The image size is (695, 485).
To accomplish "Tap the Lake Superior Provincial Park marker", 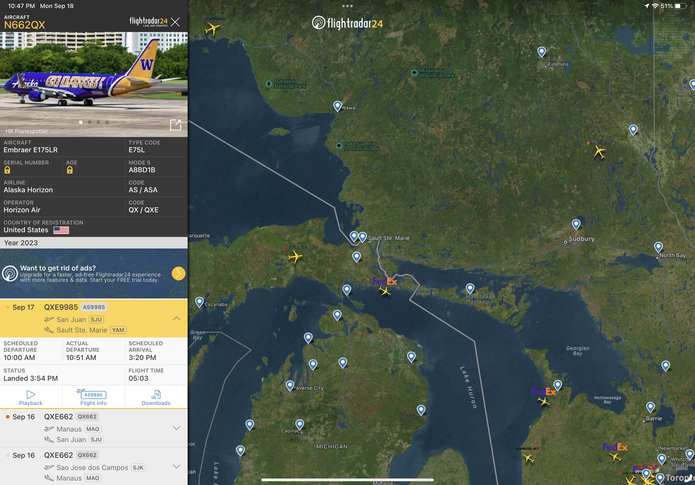I will 339,146.
